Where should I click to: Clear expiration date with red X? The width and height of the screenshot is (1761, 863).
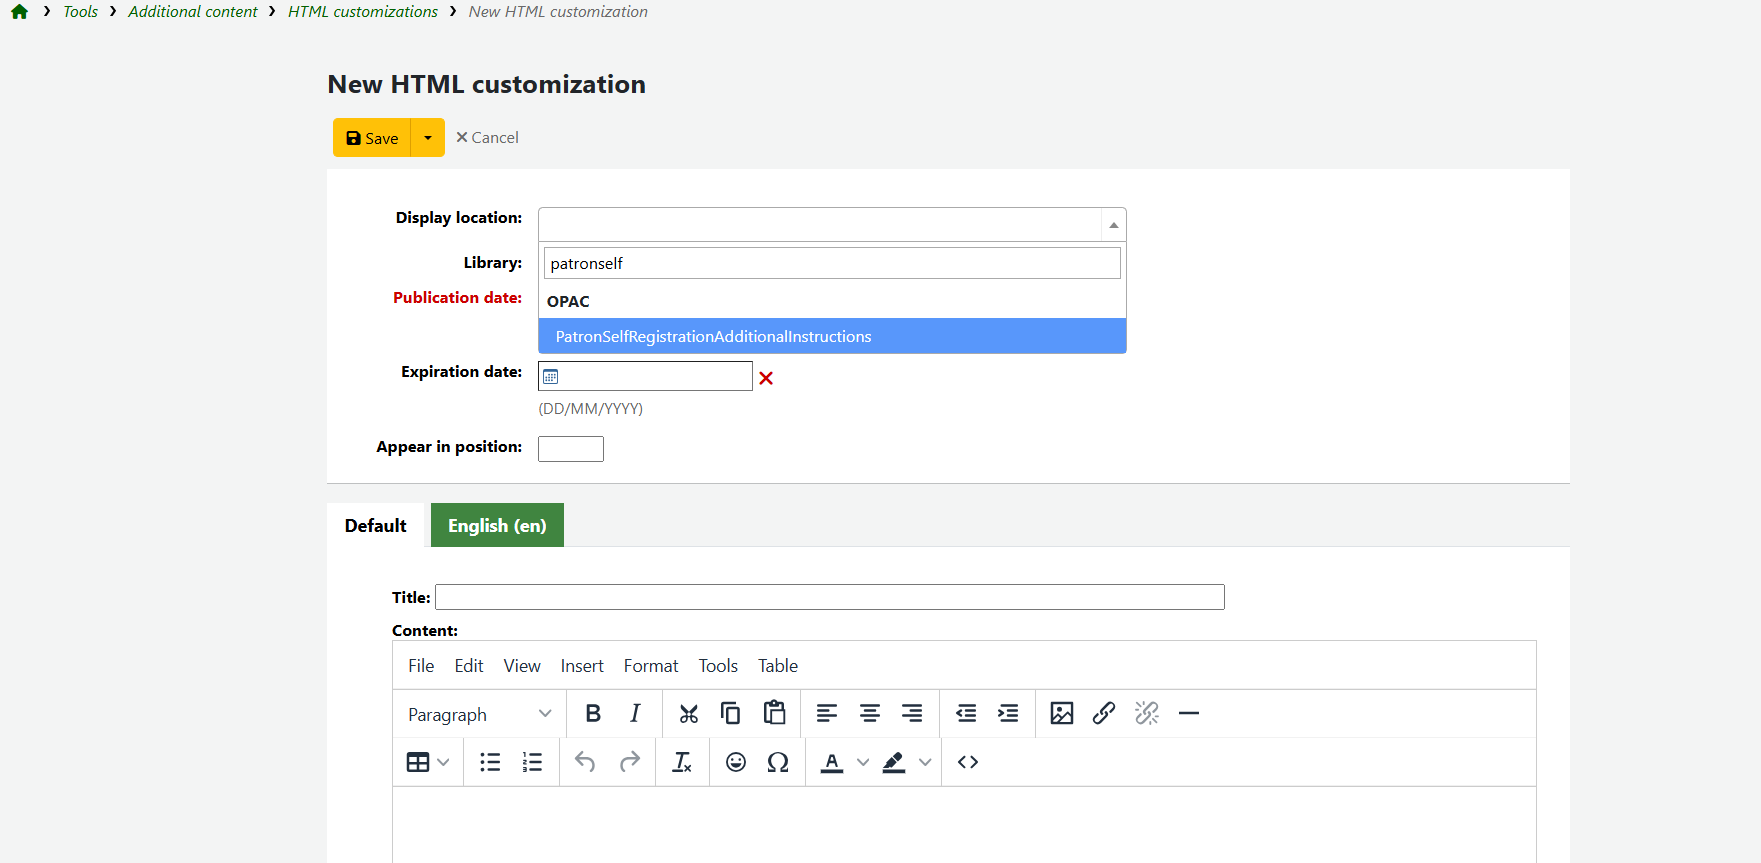pyautogui.click(x=766, y=378)
